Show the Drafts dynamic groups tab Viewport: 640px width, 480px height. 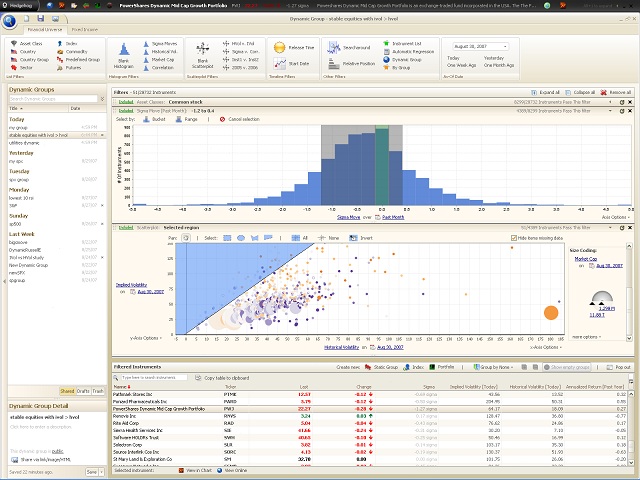click(83, 391)
